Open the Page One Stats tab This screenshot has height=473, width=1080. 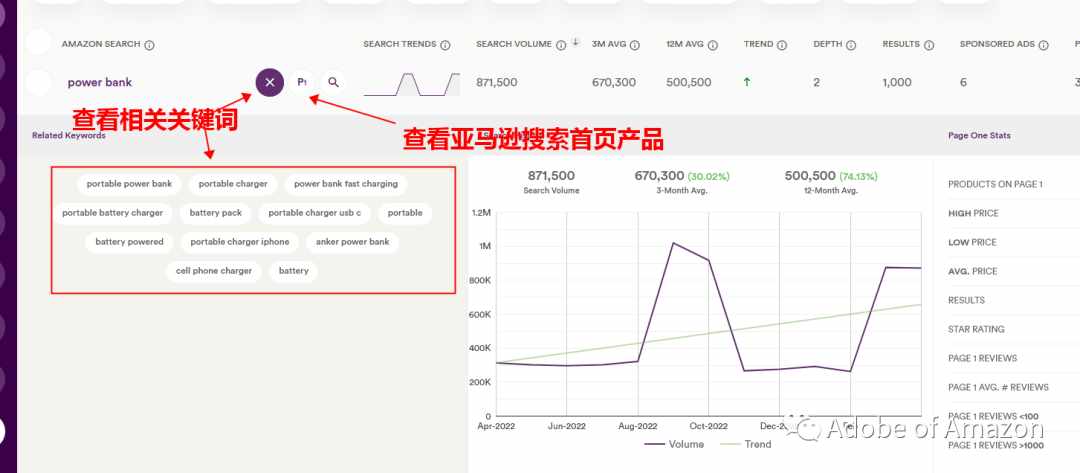[979, 136]
